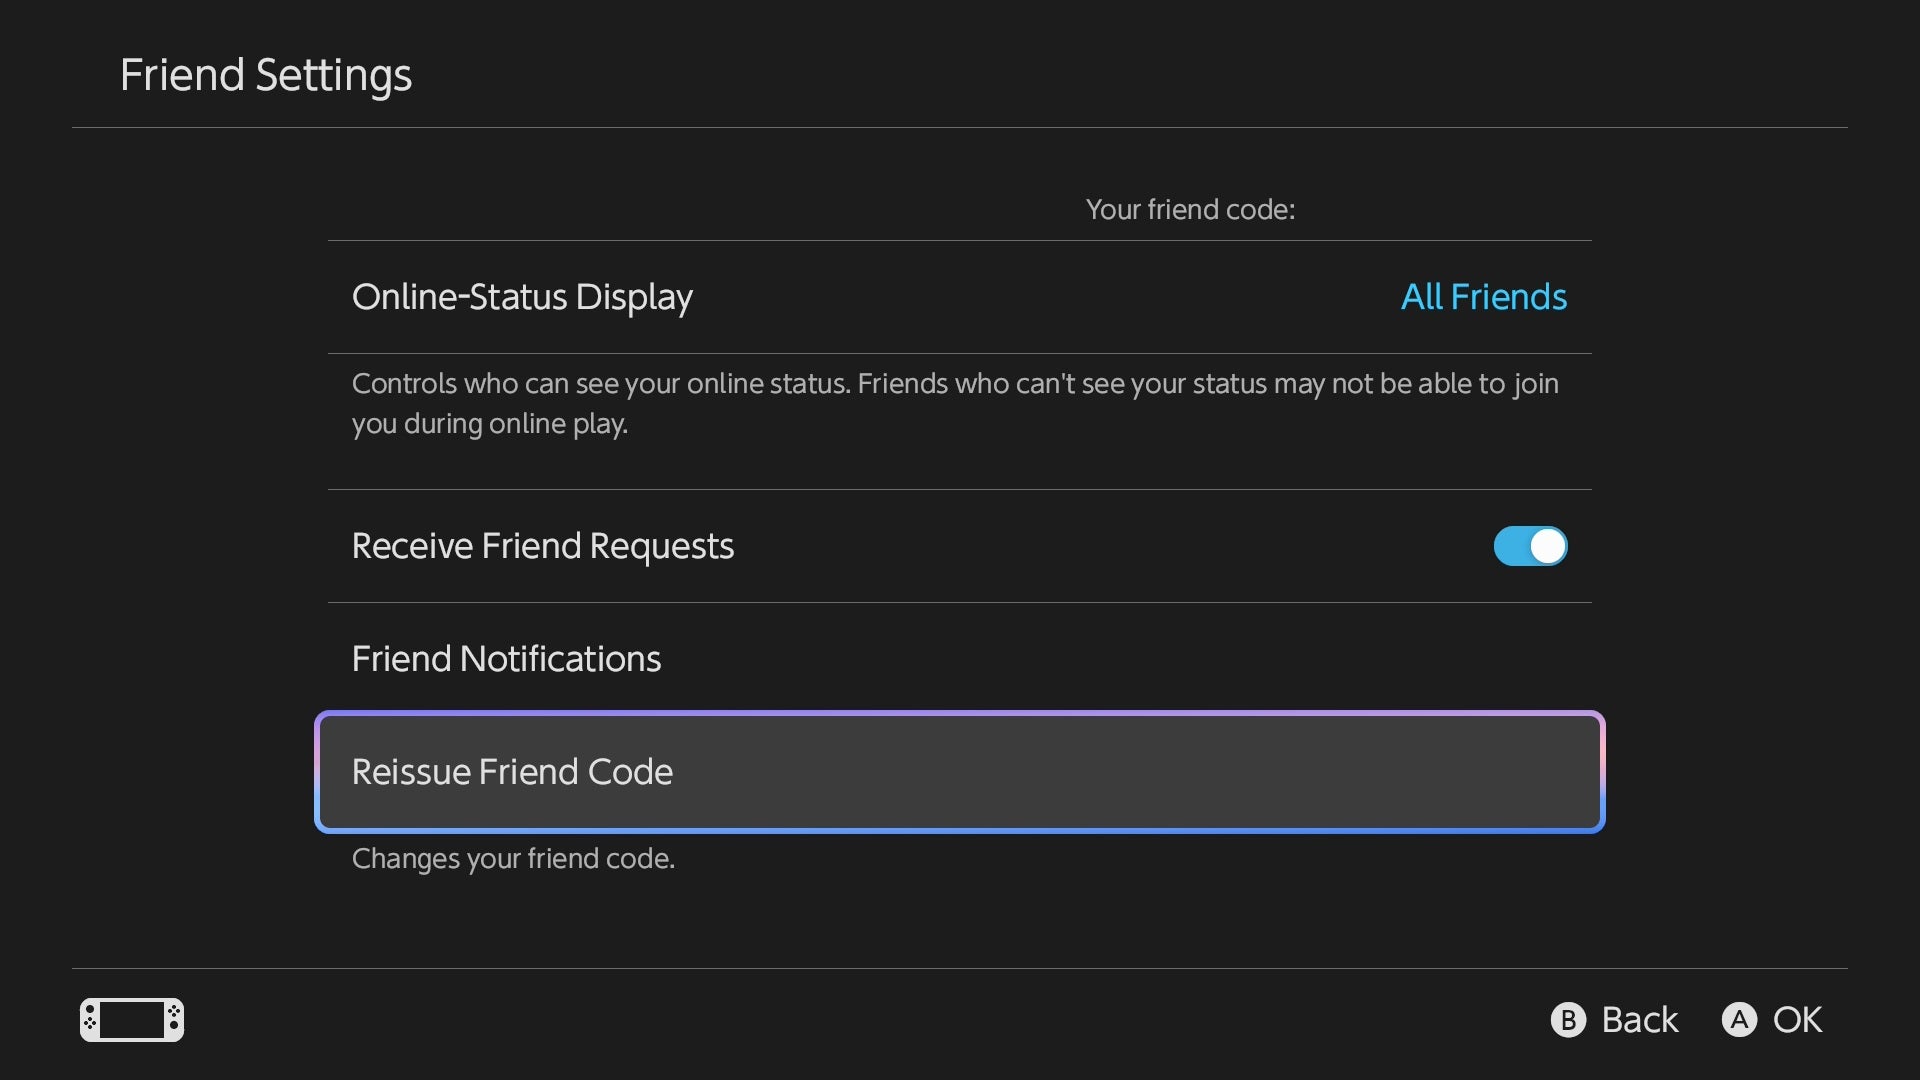This screenshot has height=1080, width=1920.
Task: Click the "Changes your friend code." hint
Action: pyautogui.click(x=513, y=859)
